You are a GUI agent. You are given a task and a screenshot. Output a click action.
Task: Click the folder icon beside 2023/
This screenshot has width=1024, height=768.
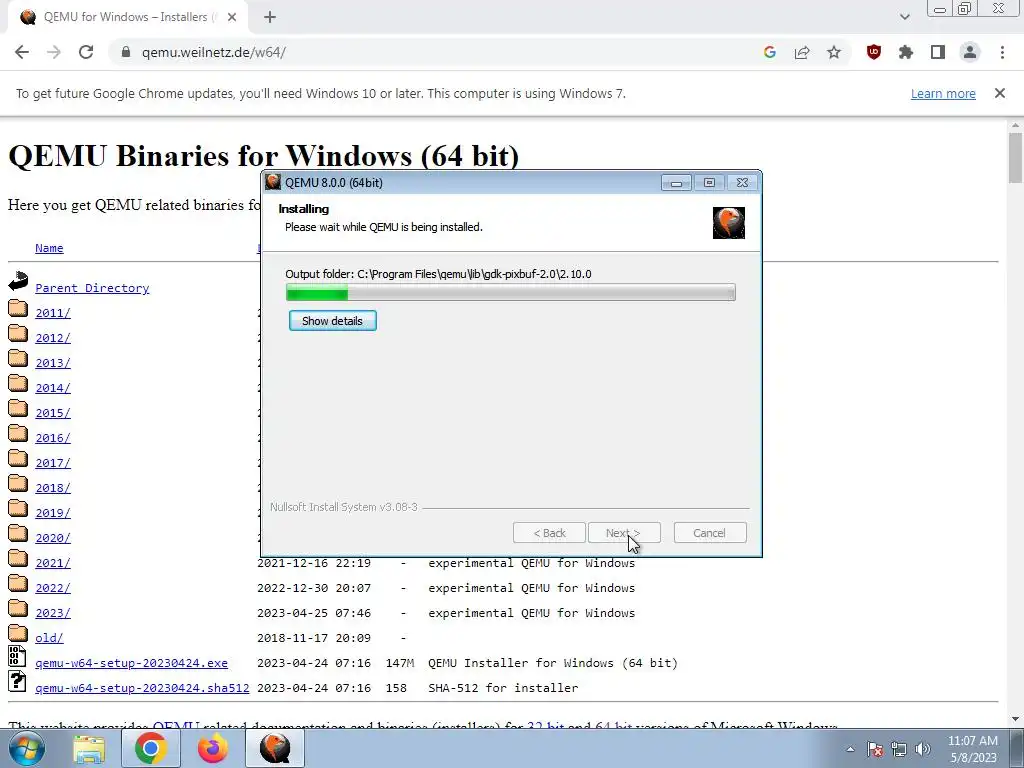pyautogui.click(x=18, y=608)
